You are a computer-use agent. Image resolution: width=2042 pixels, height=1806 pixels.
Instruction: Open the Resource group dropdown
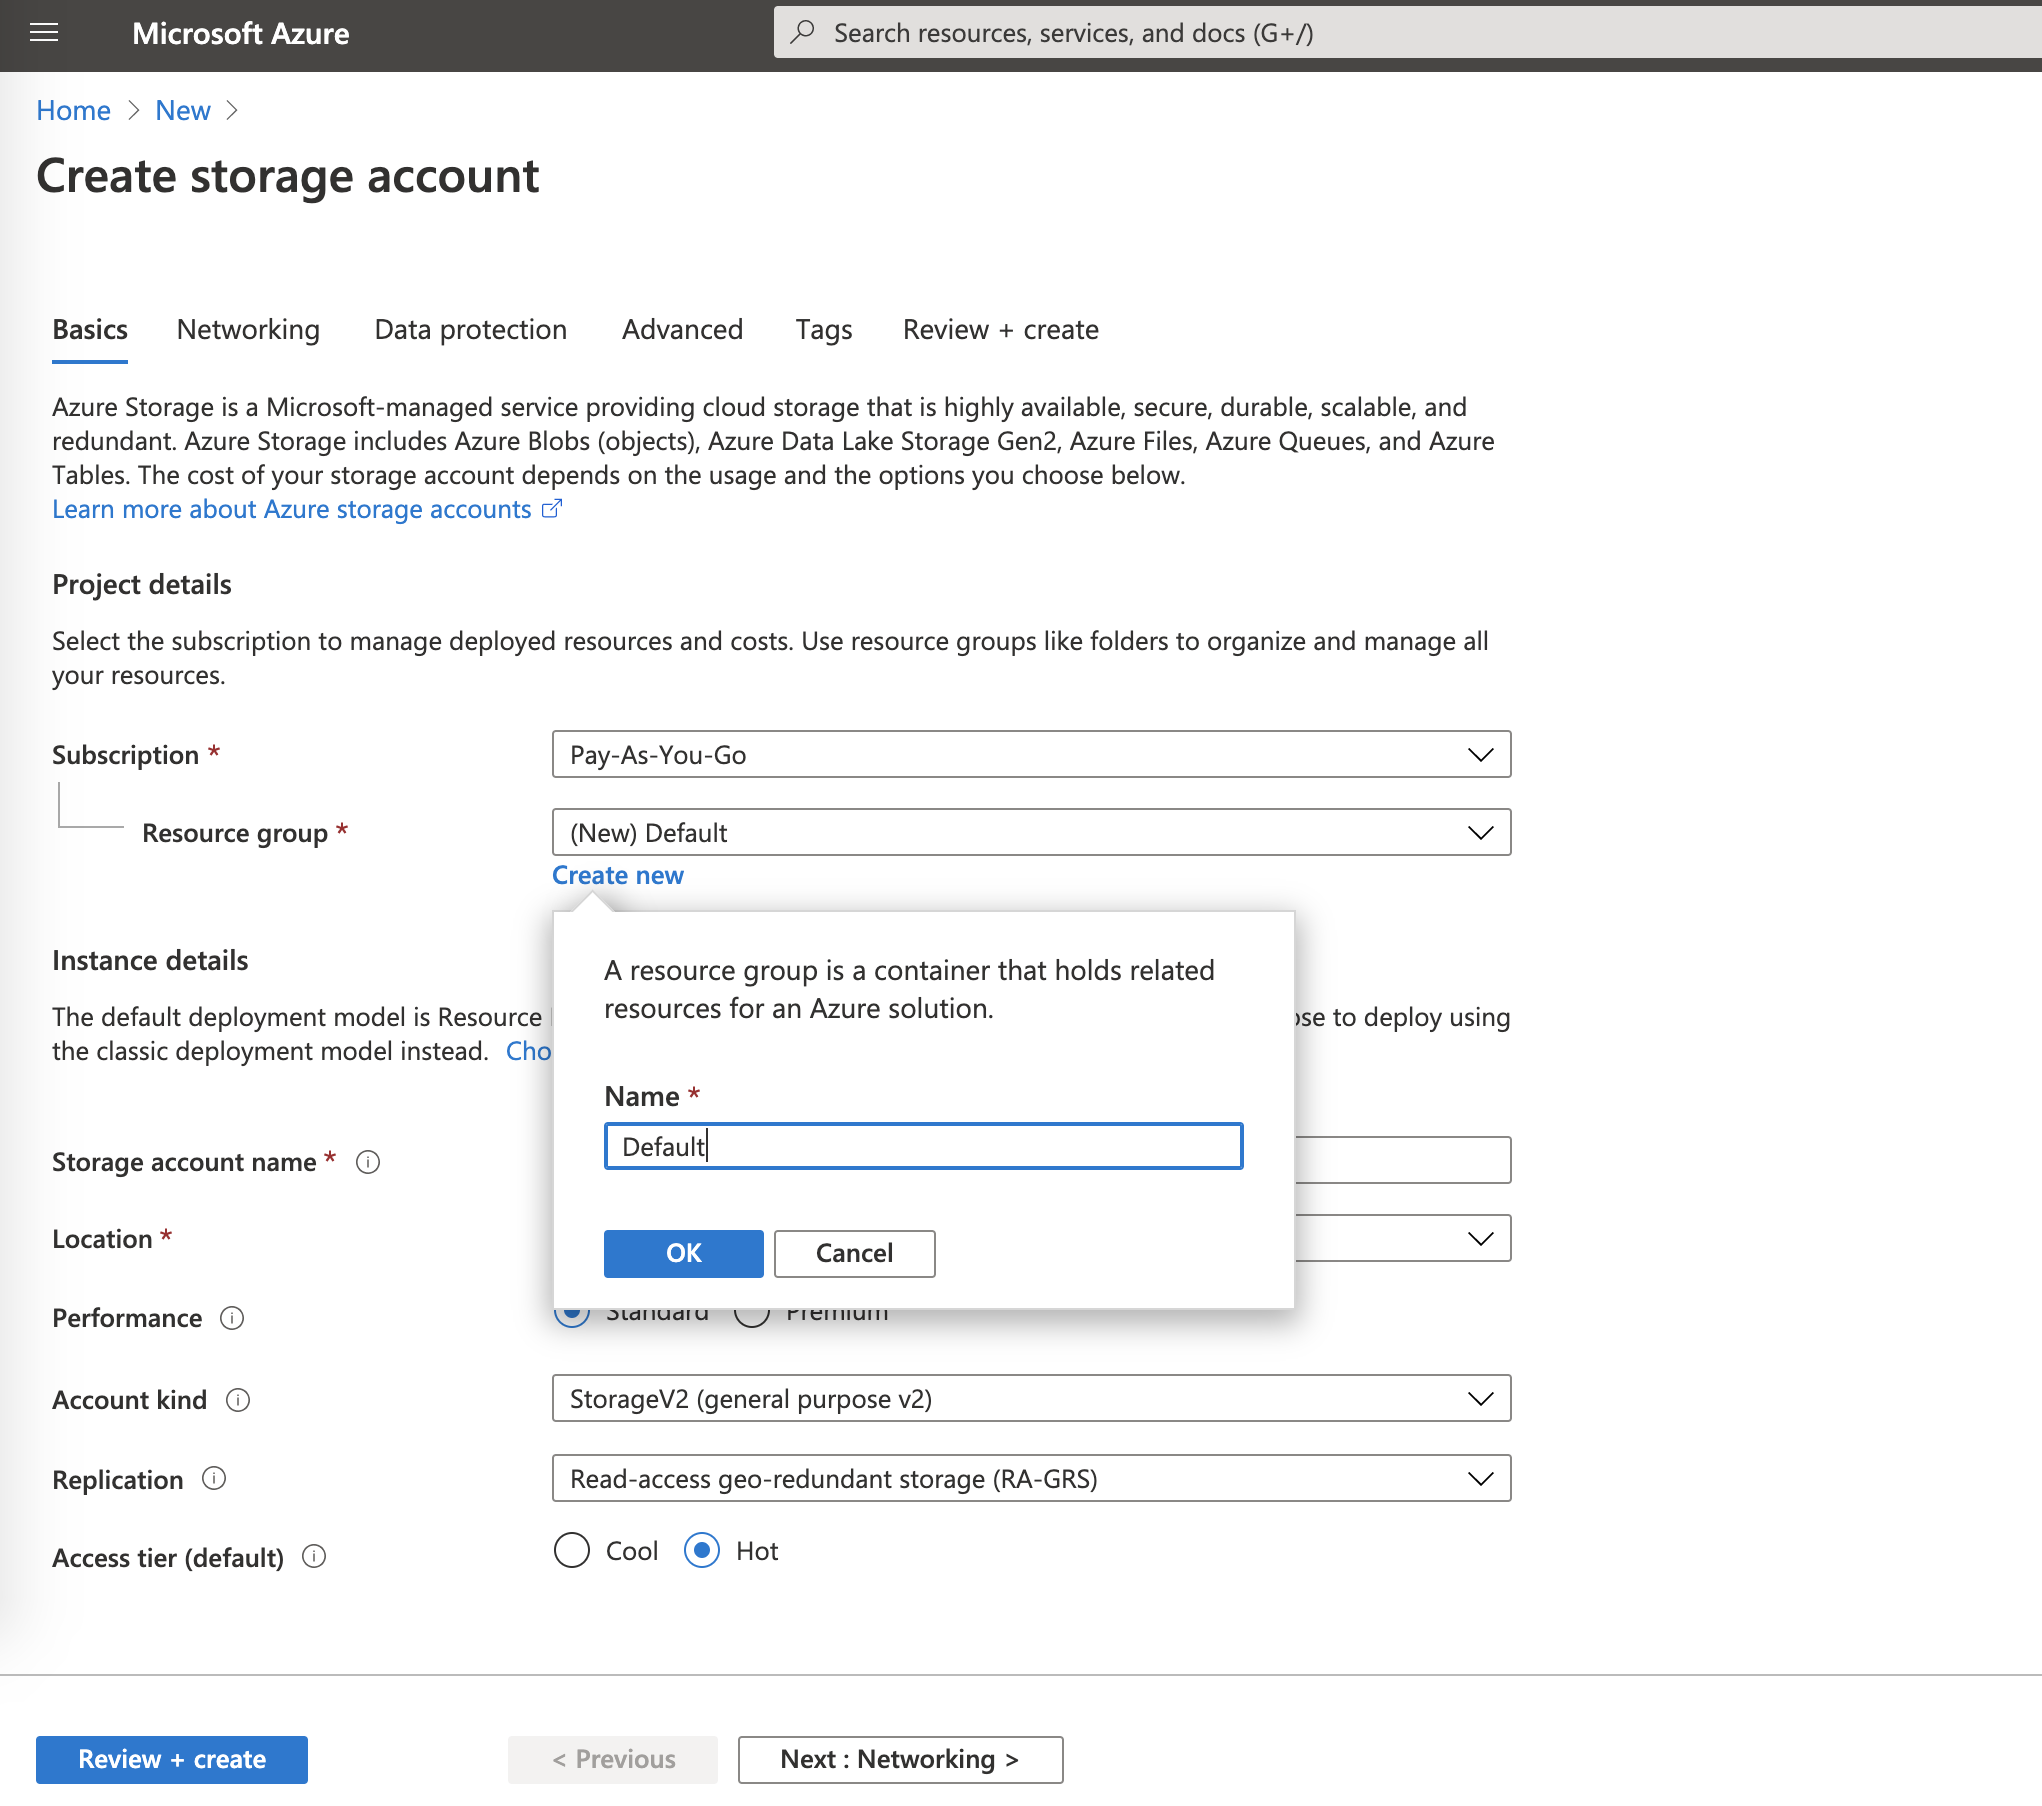[x=1031, y=832]
